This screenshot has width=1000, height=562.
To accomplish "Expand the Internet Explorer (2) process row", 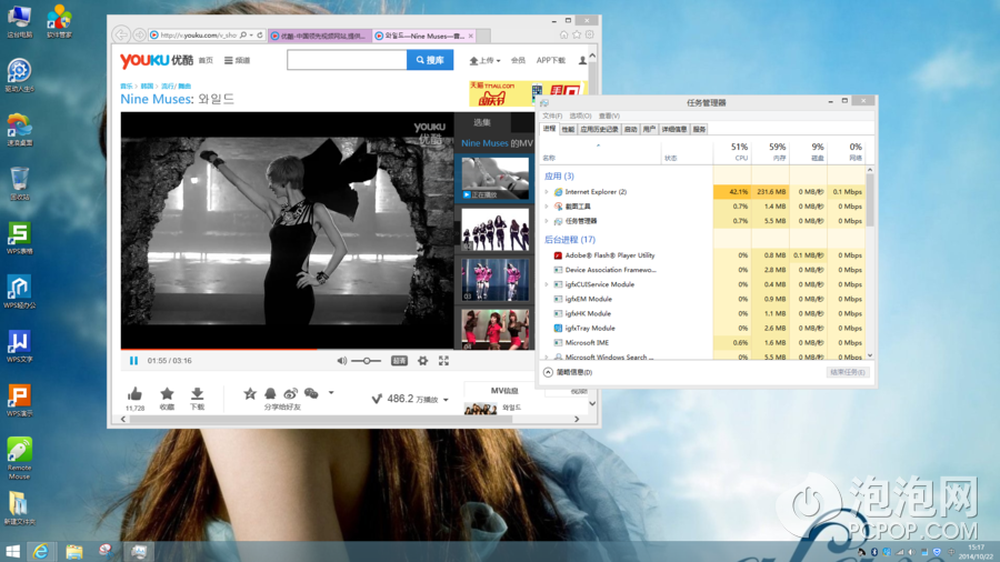I will pos(547,192).
